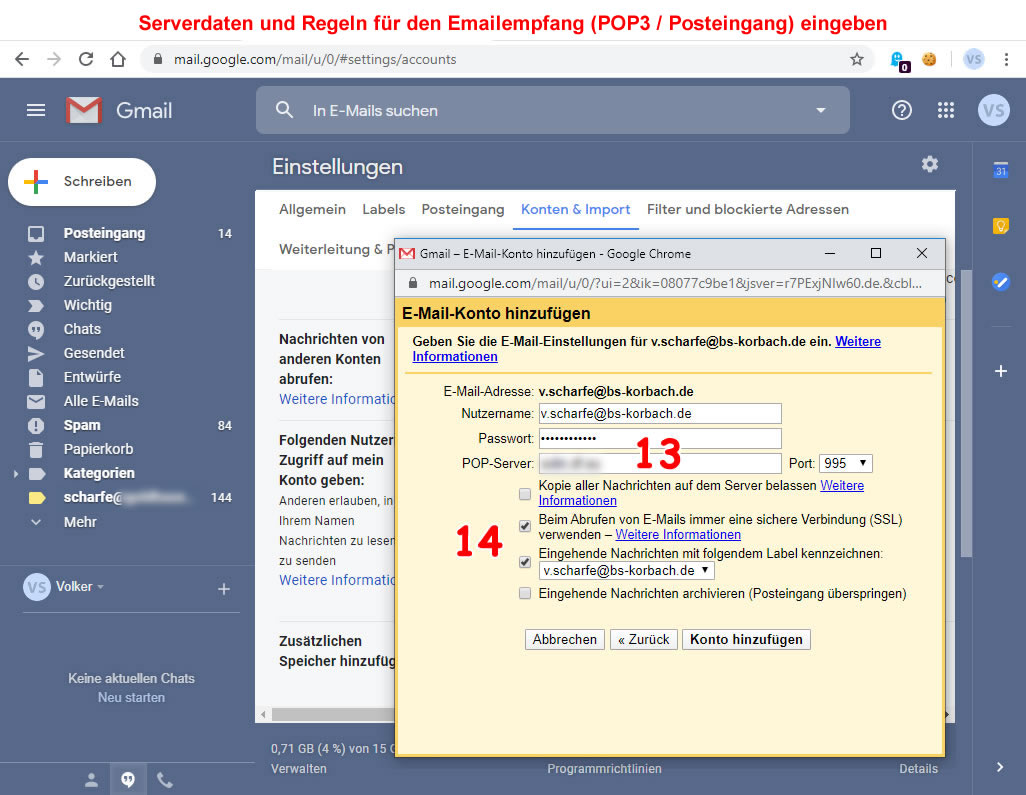Get add-ons with the plus icon
The image size is (1026, 795).
coord(1000,371)
